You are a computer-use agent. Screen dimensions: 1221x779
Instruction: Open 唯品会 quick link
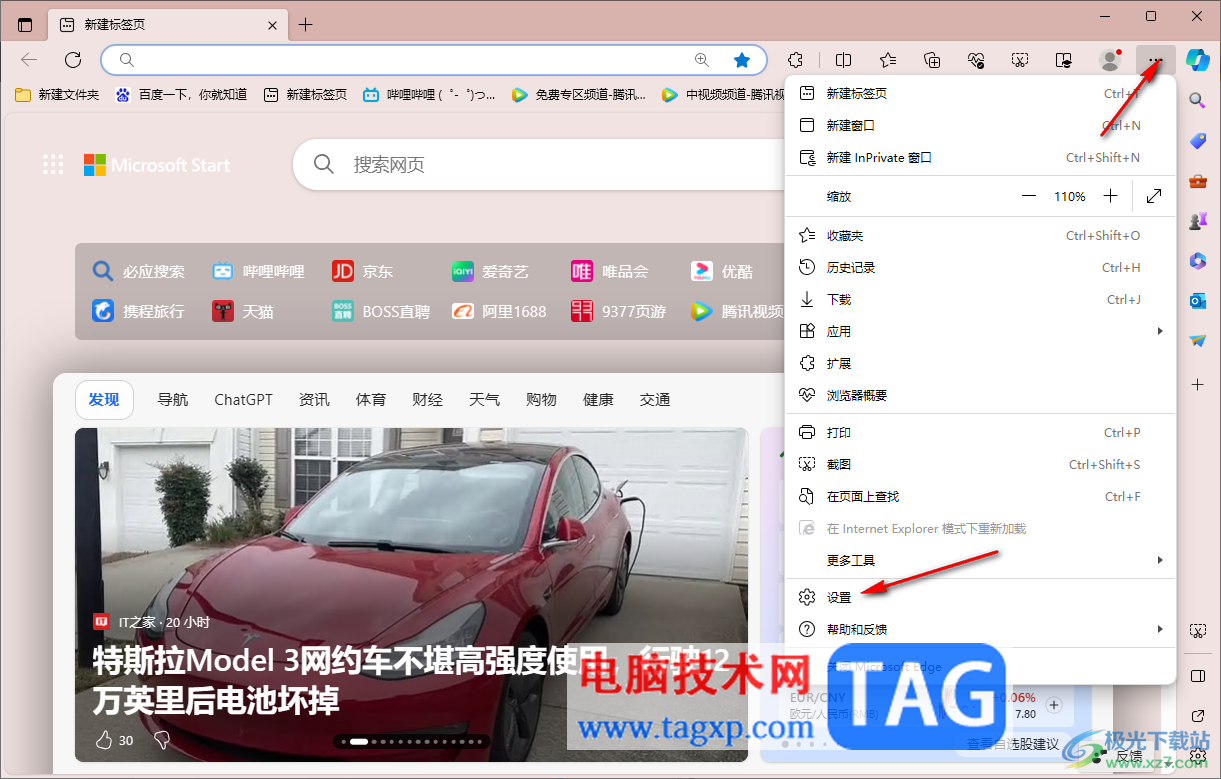coord(610,271)
